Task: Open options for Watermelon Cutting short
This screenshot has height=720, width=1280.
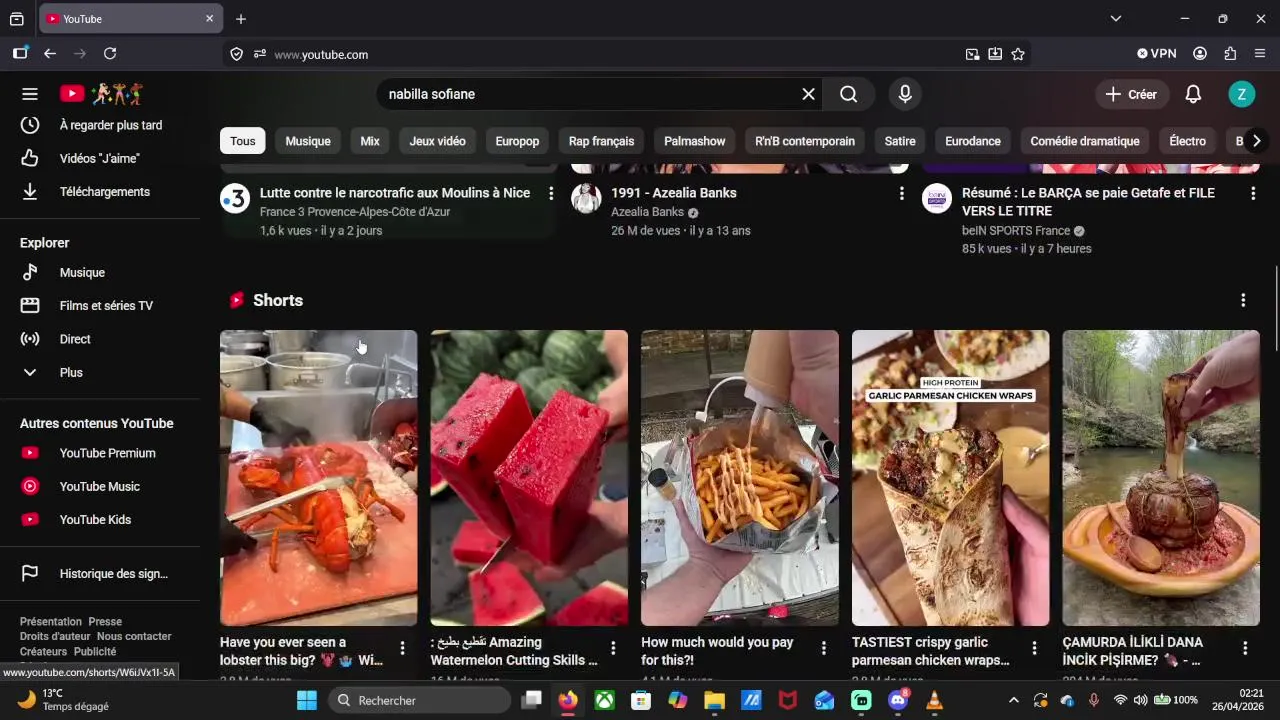Action: (x=613, y=648)
